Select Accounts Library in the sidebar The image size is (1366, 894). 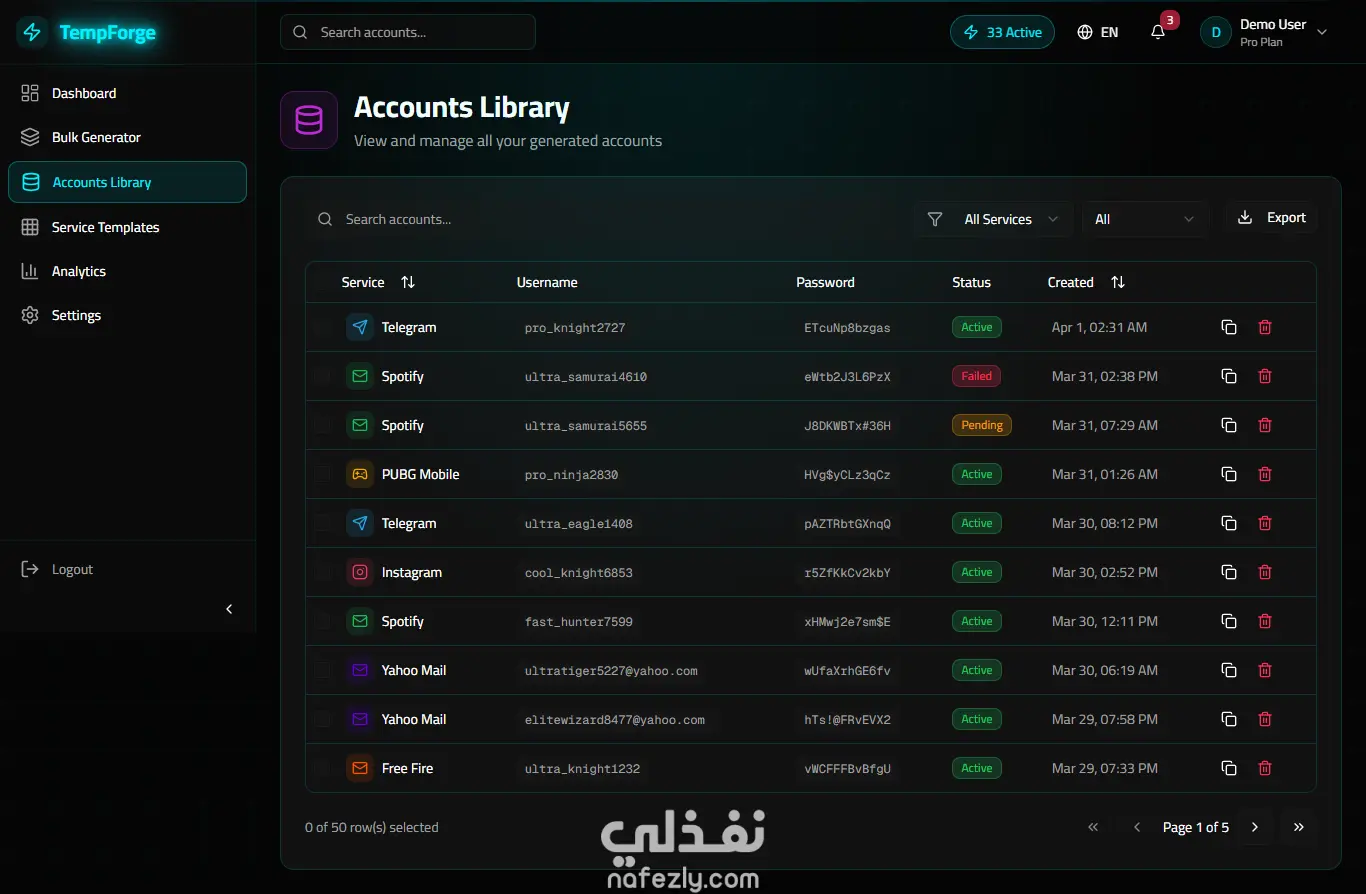pos(127,182)
